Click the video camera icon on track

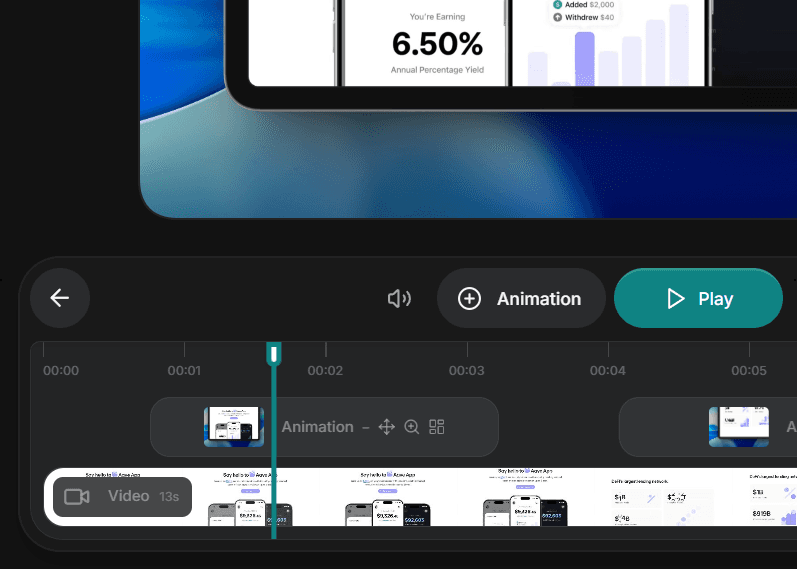coord(77,497)
